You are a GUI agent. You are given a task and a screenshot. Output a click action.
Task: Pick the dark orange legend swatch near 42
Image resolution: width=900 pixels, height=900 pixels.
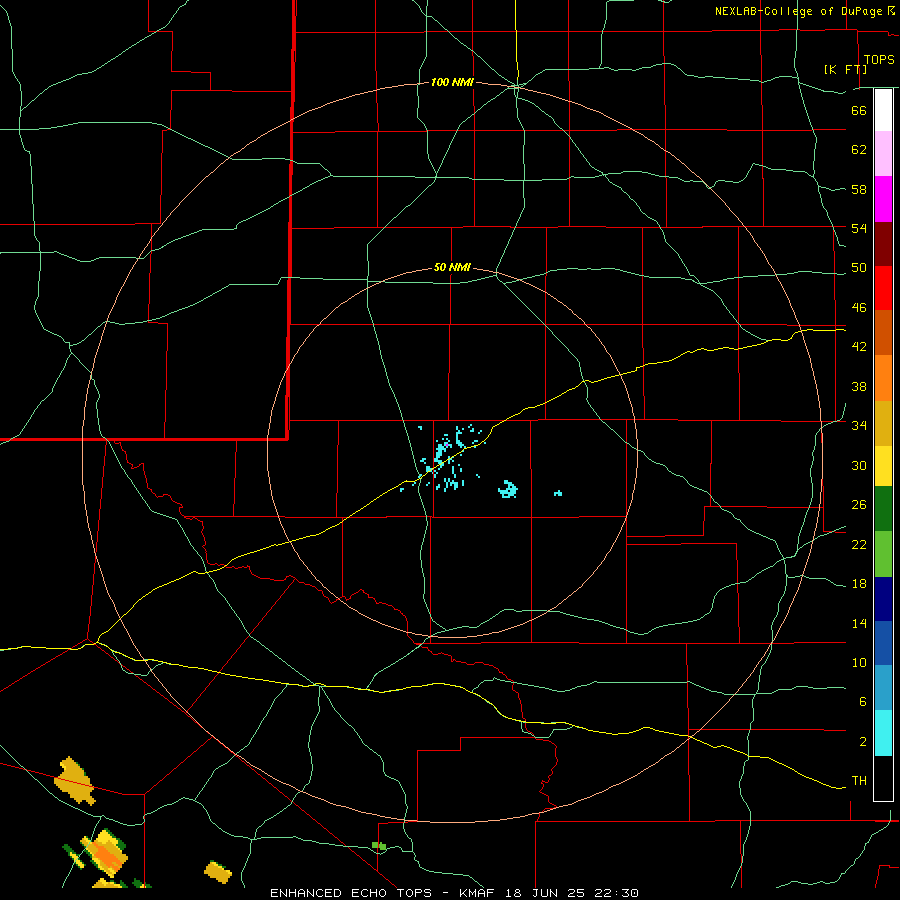pos(883,333)
